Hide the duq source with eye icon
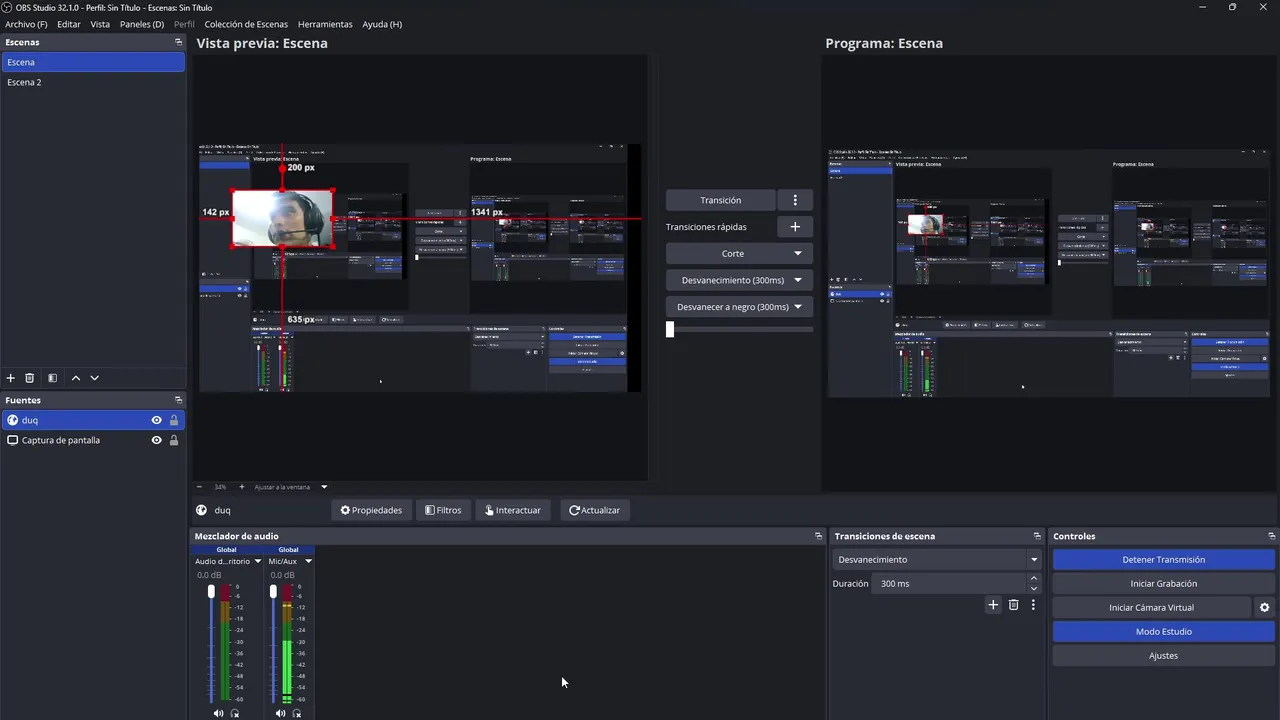The width and height of the screenshot is (1280, 720). tap(156, 420)
